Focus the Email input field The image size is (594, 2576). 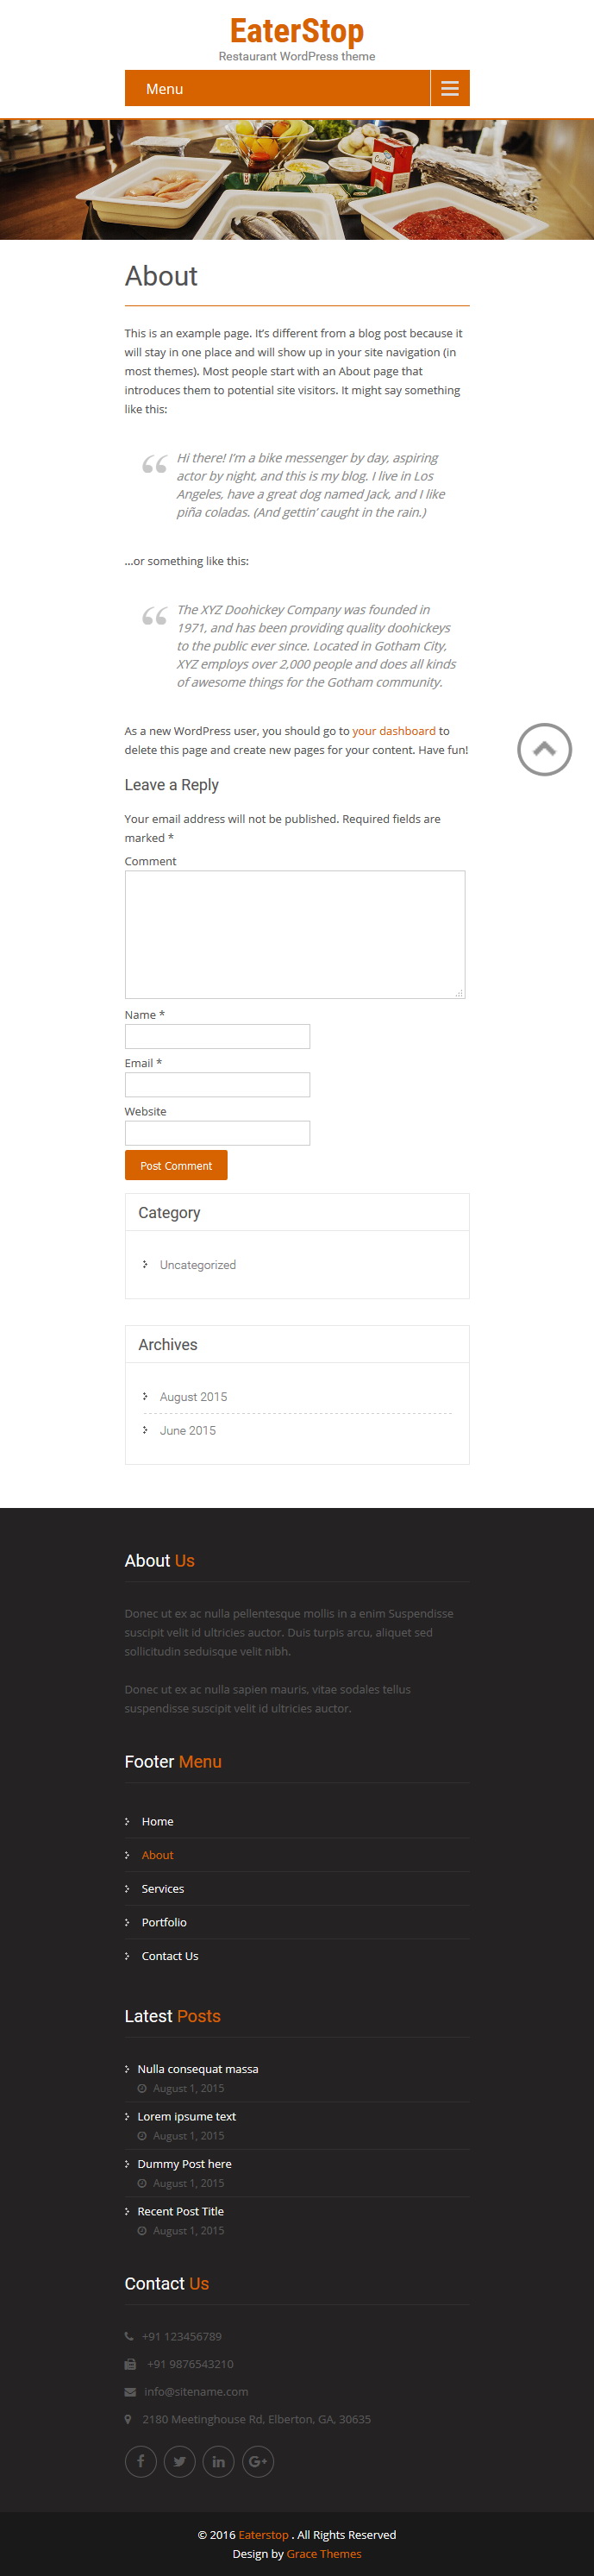(x=217, y=1084)
